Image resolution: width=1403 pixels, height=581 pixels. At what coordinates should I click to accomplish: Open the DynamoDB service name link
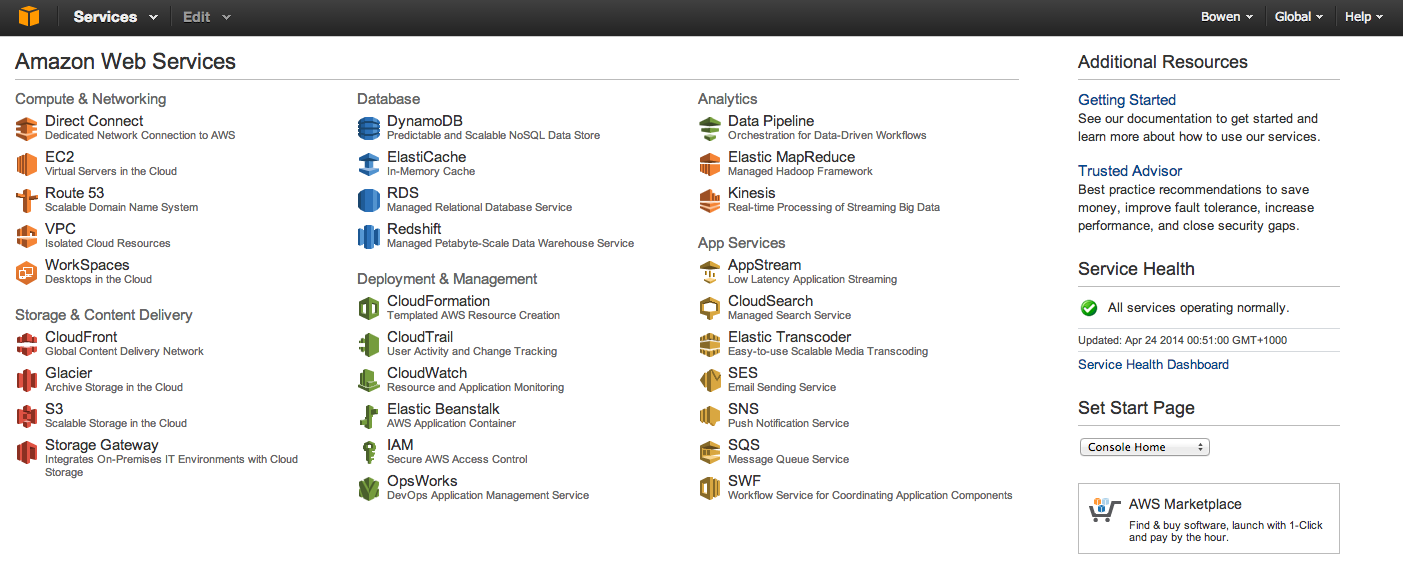click(425, 121)
